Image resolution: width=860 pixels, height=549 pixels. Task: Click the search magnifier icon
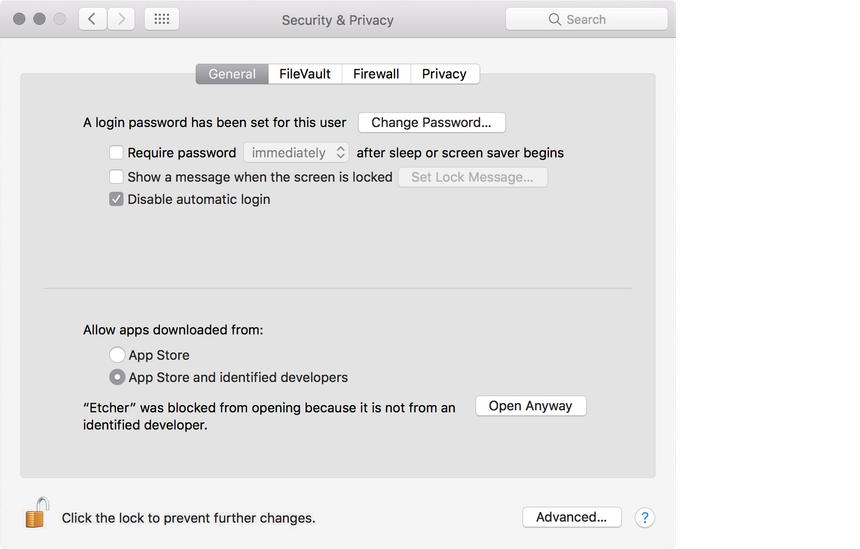click(x=555, y=19)
